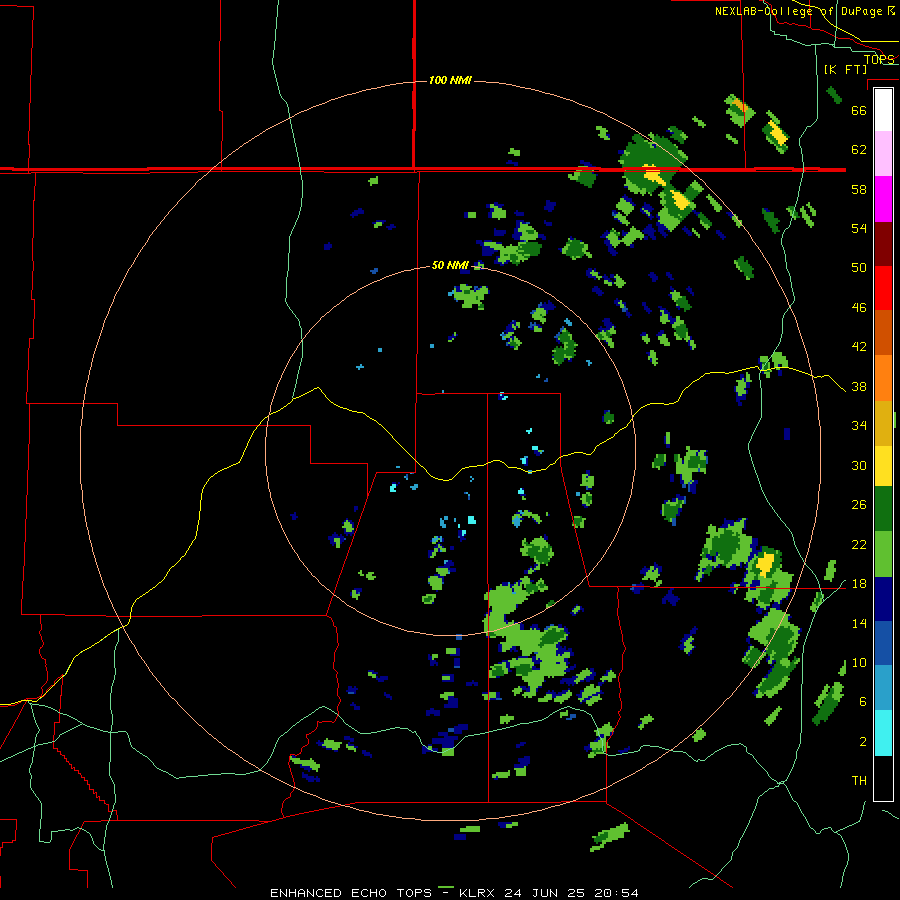Click the dark orange legend swatch between 42 and 46
Image resolution: width=900 pixels, height=900 pixels.
tap(883, 333)
